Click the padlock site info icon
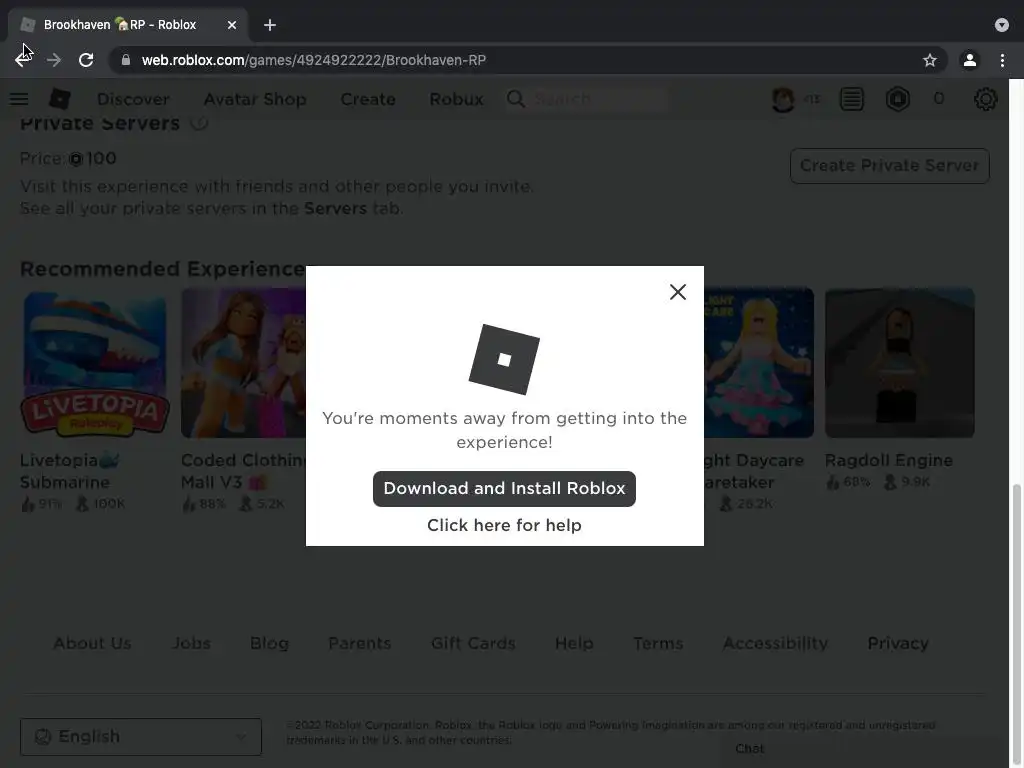 coord(126,60)
